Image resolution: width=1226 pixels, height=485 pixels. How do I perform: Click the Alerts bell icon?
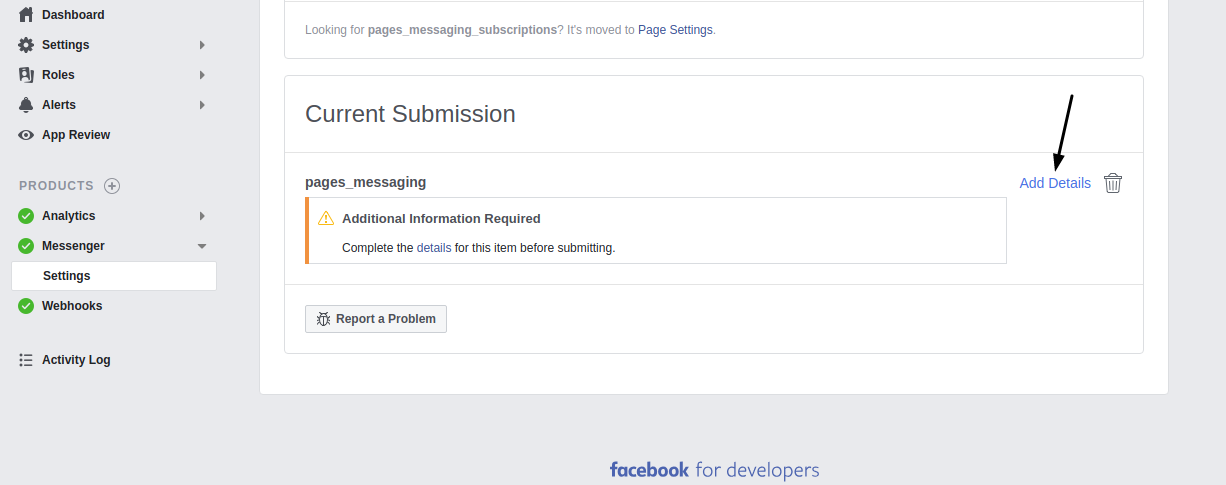[x=26, y=105]
